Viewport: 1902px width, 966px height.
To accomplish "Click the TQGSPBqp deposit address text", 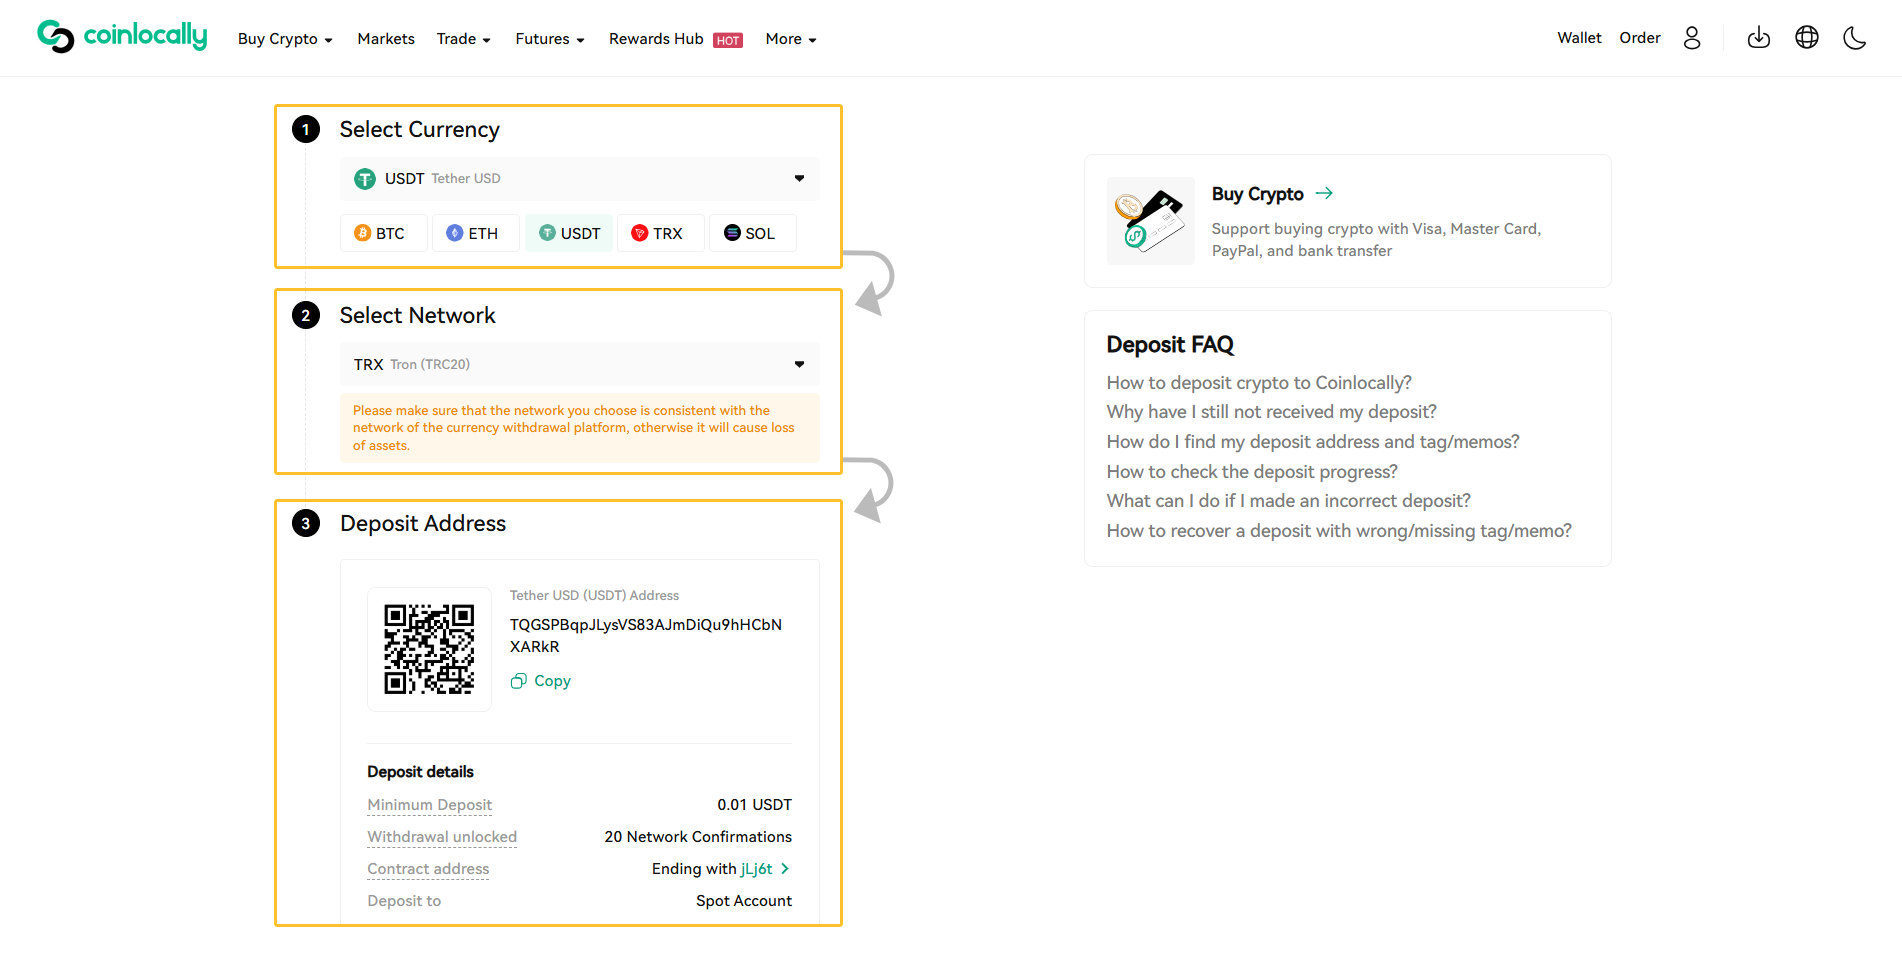I will 646,636.
